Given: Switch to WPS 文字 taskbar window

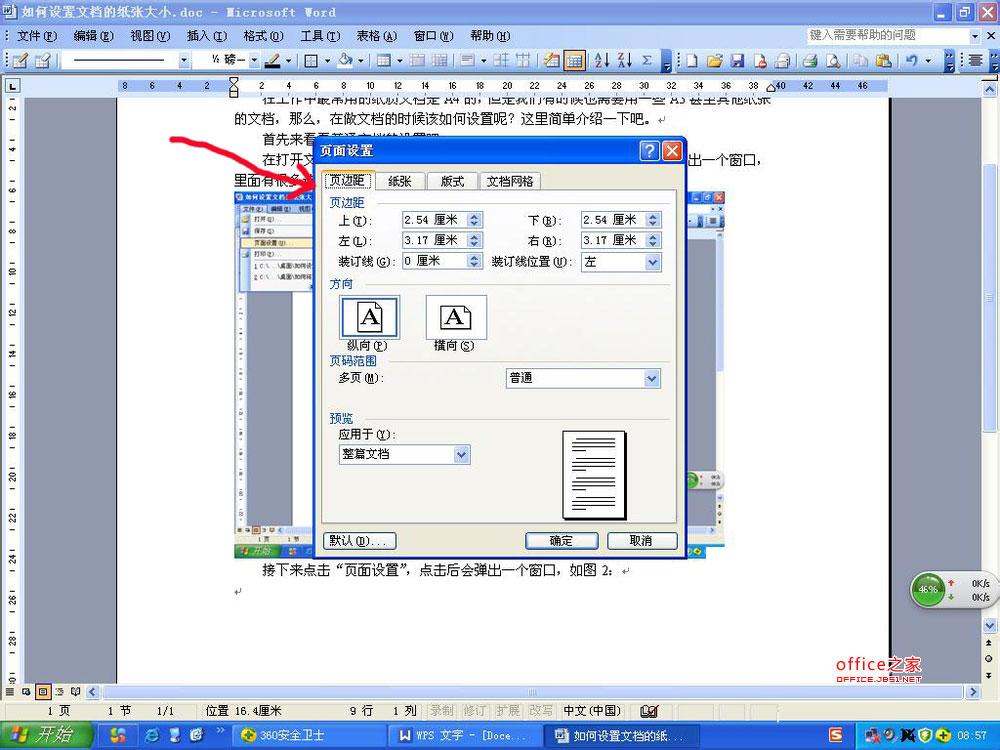Looking at the screenshot, I should (x=464, y=735).
